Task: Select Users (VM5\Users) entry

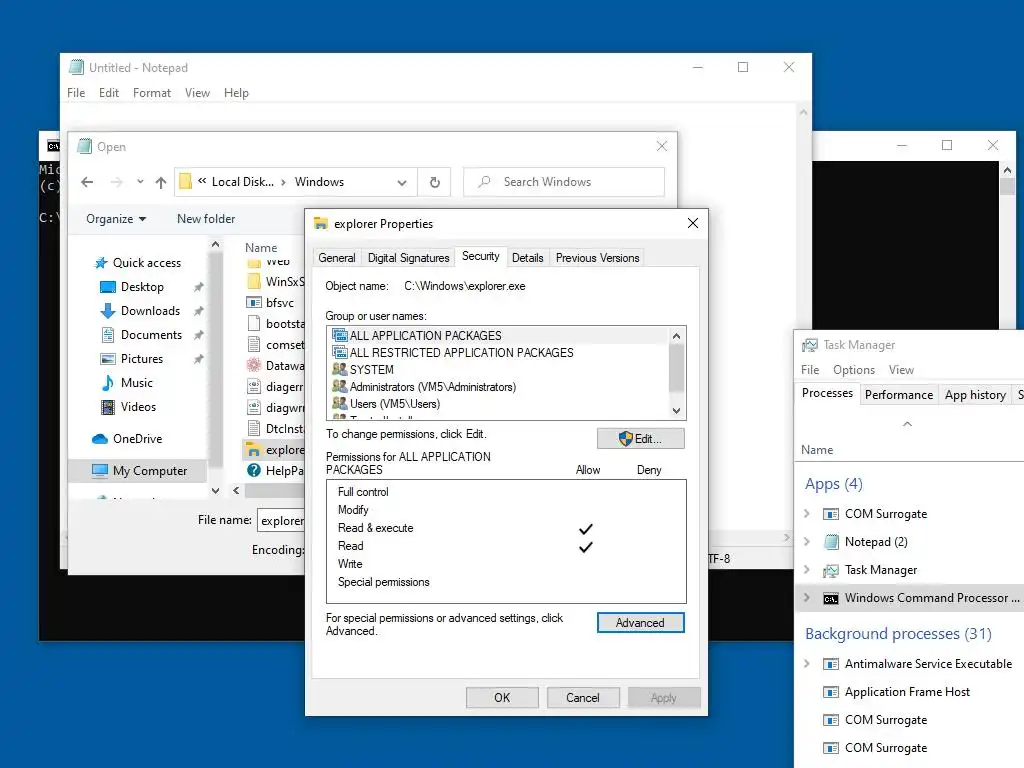Action: [x=498, y=404]
